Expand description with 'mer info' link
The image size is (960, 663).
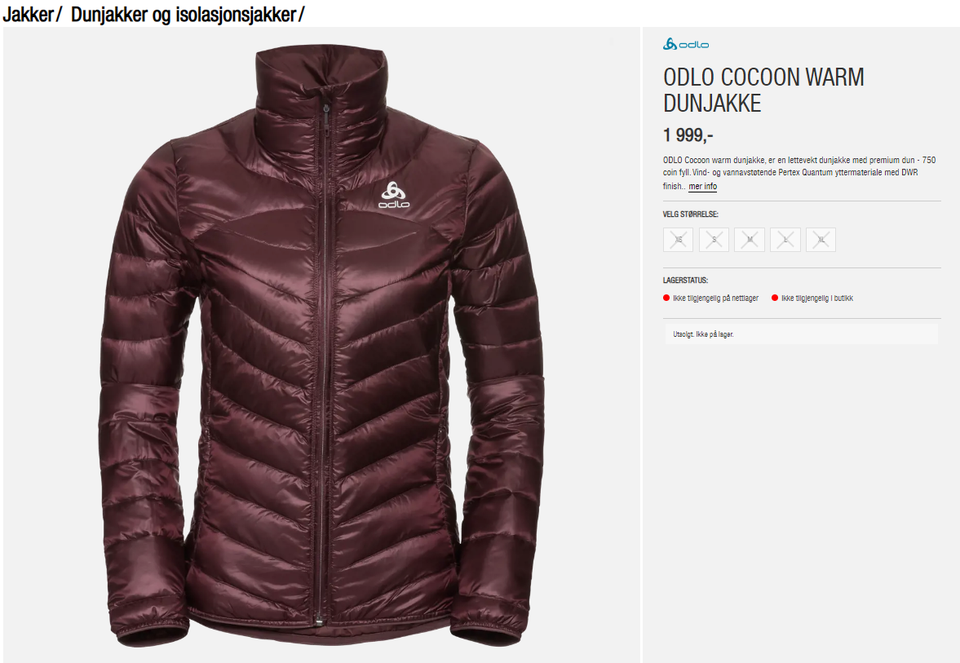click(702, 186)
